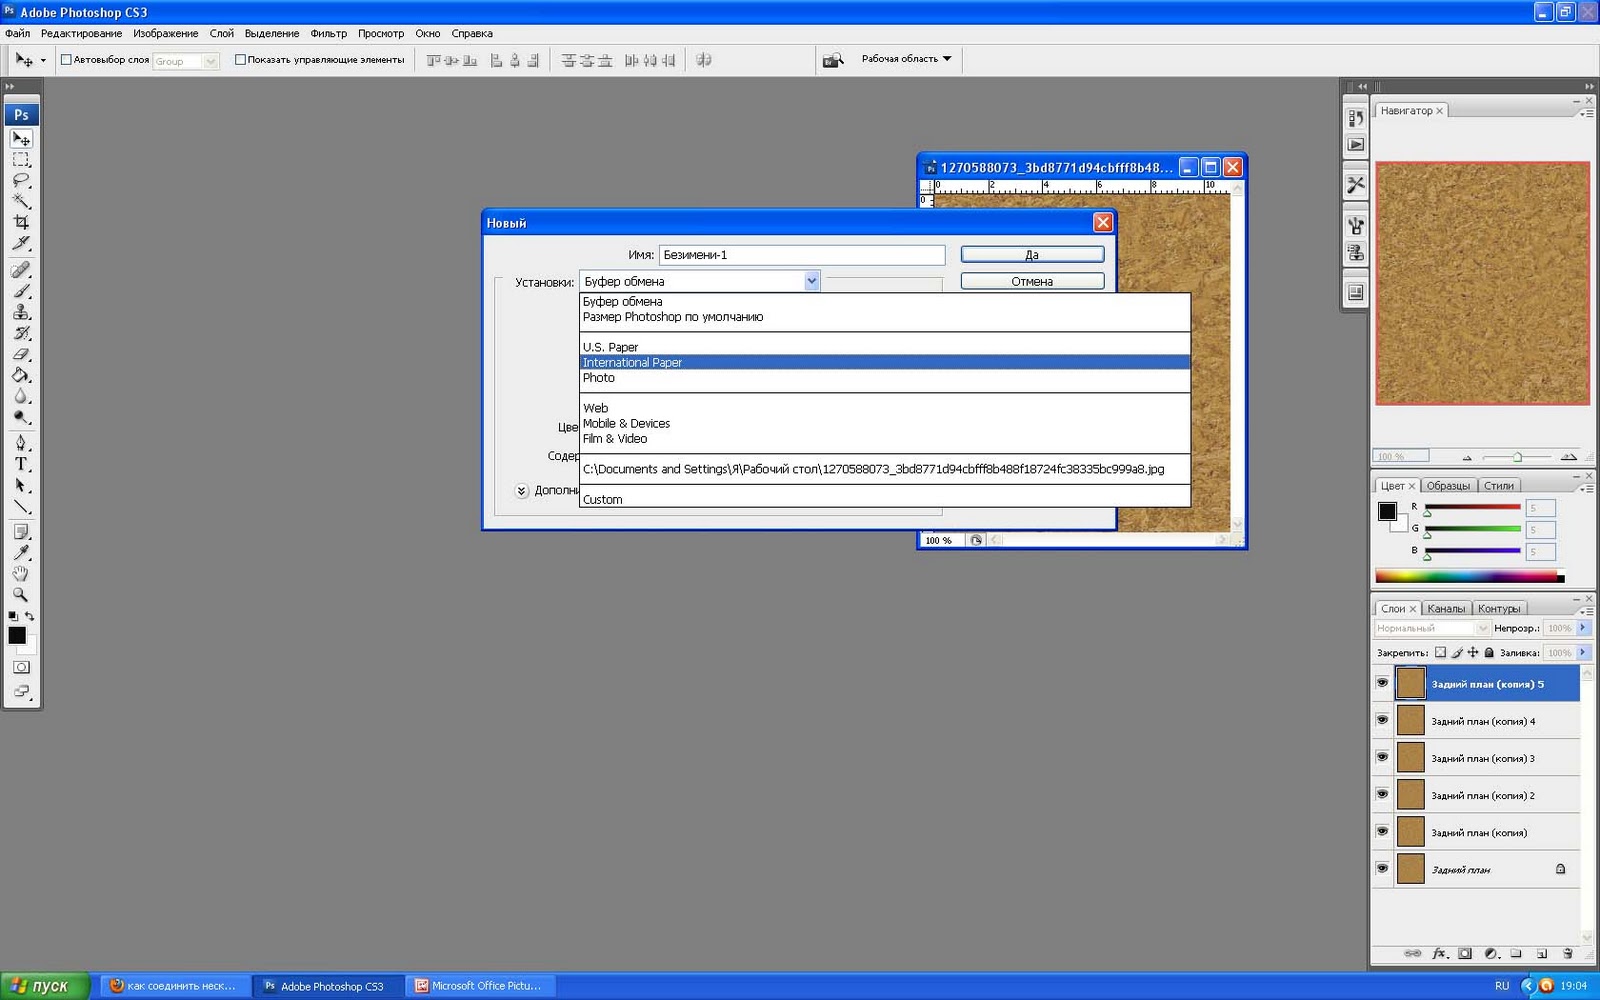The height and width of the screenshot is (1000, 1600).
Task: Select the Move tool in the toolbox
Action: (21, 139)
